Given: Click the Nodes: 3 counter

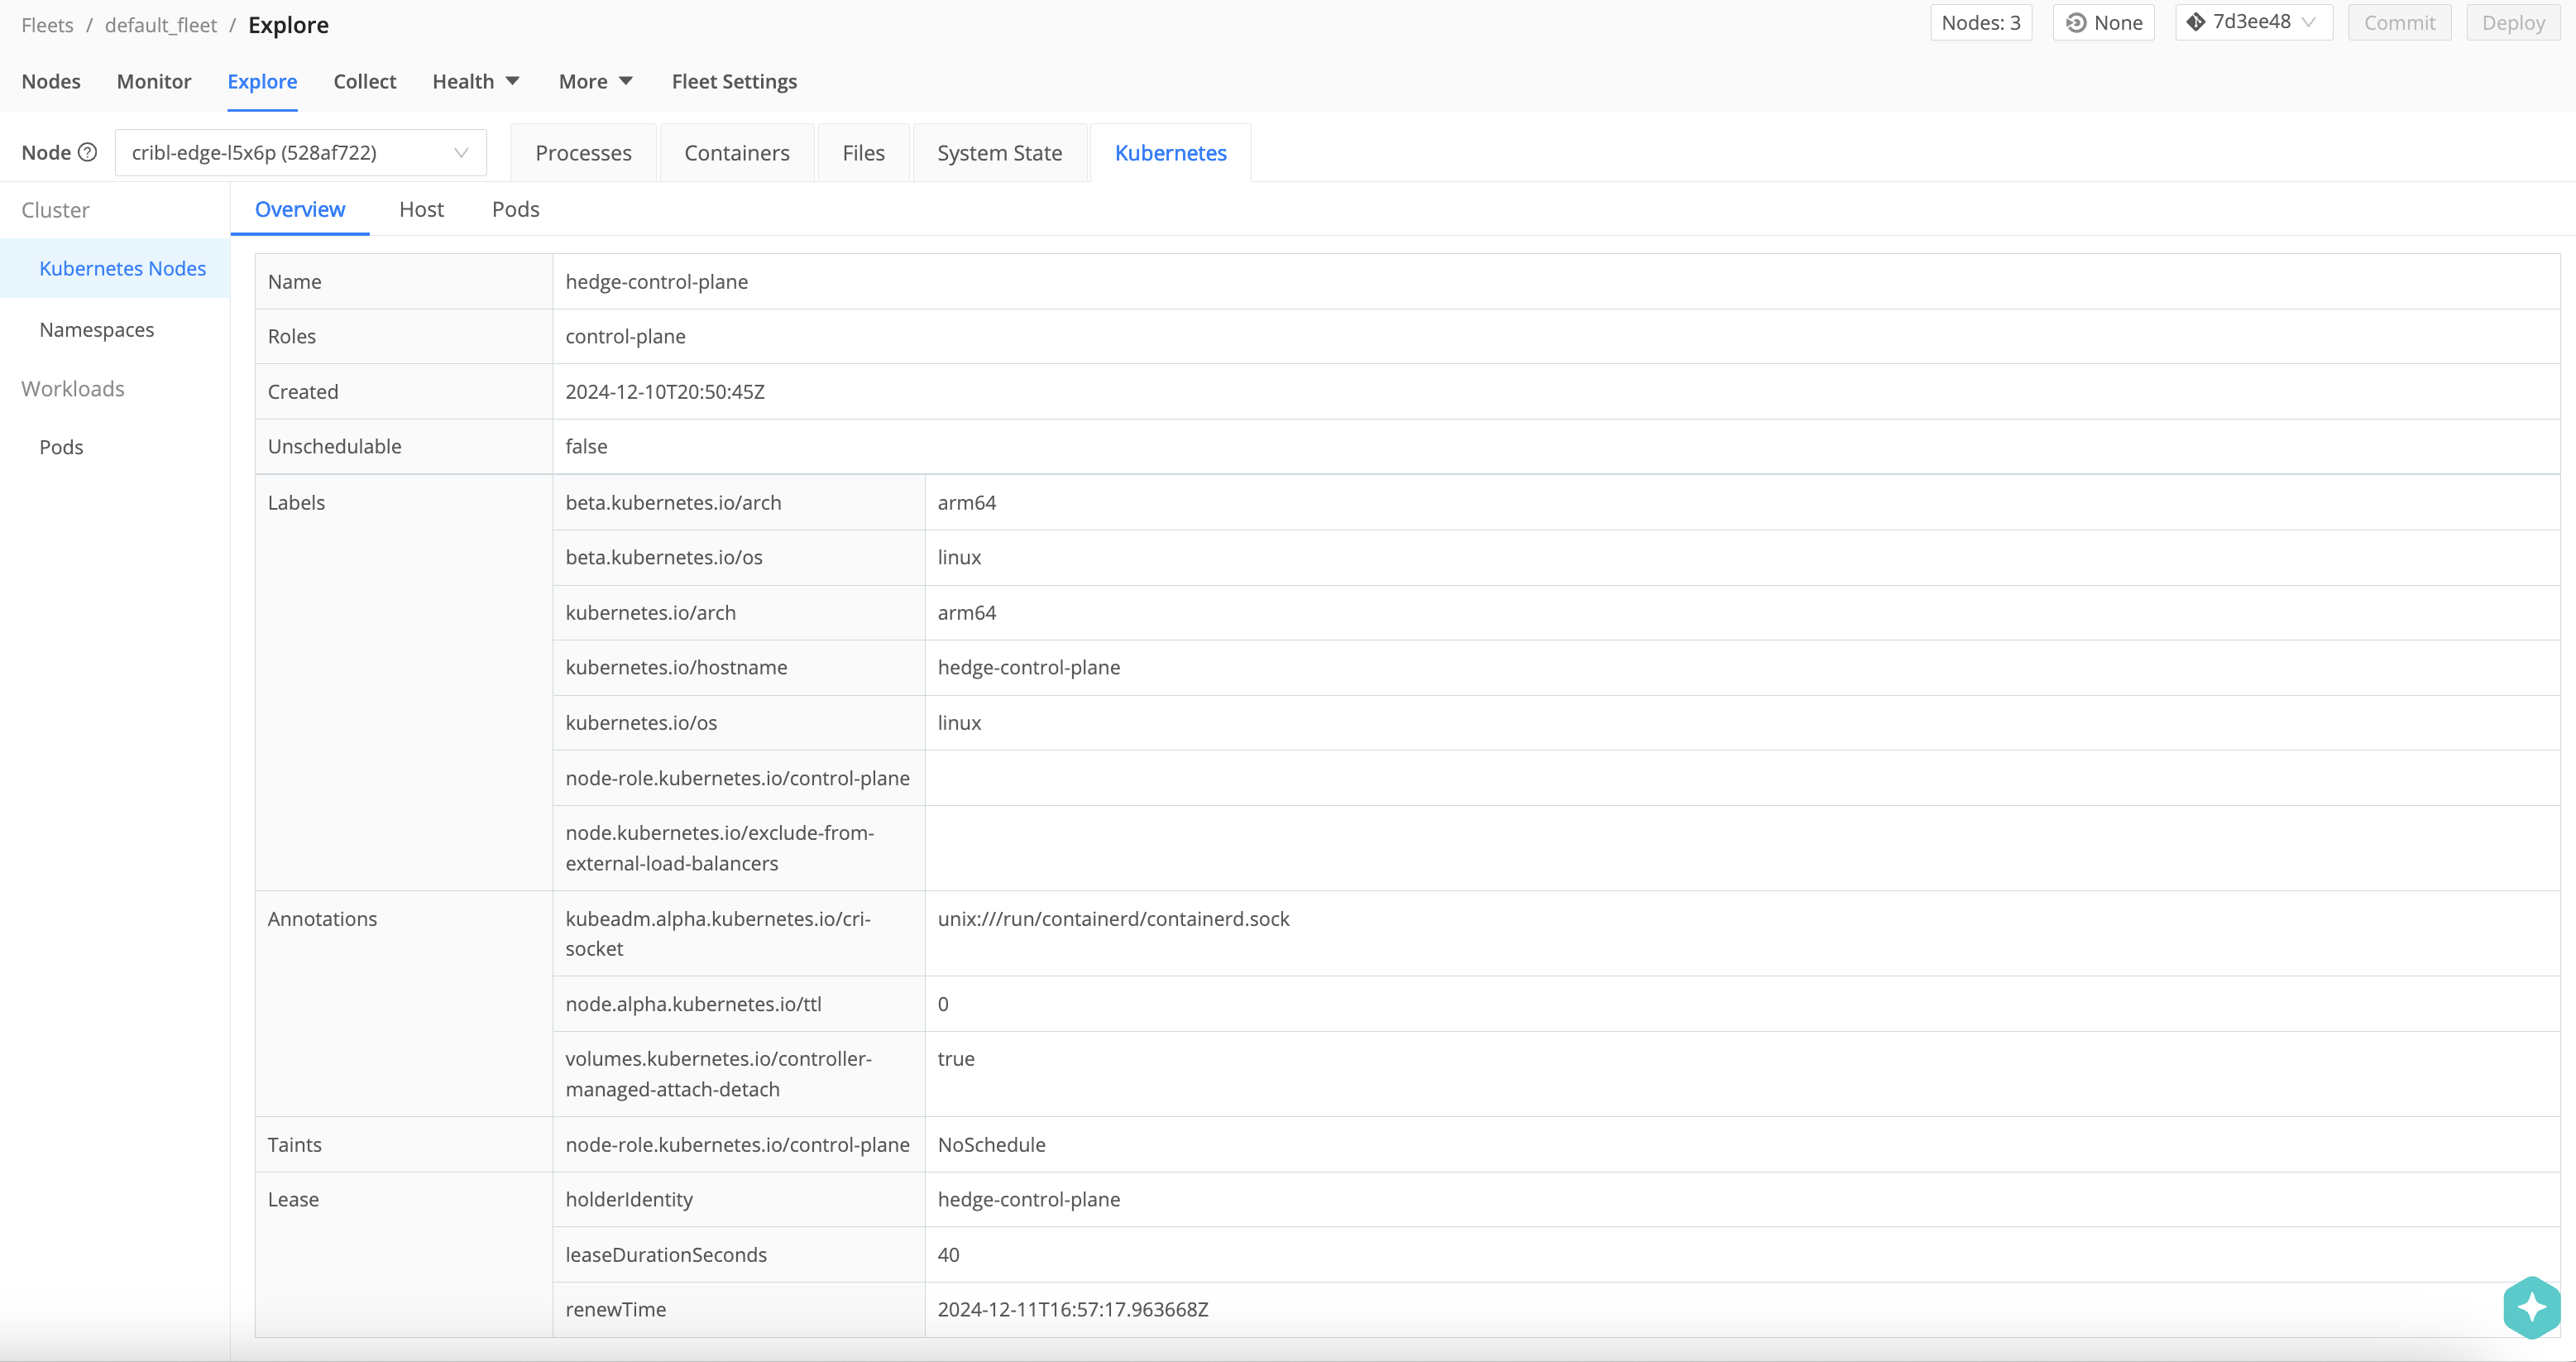Looking at the screenshot, I should tap(1981, 21).
